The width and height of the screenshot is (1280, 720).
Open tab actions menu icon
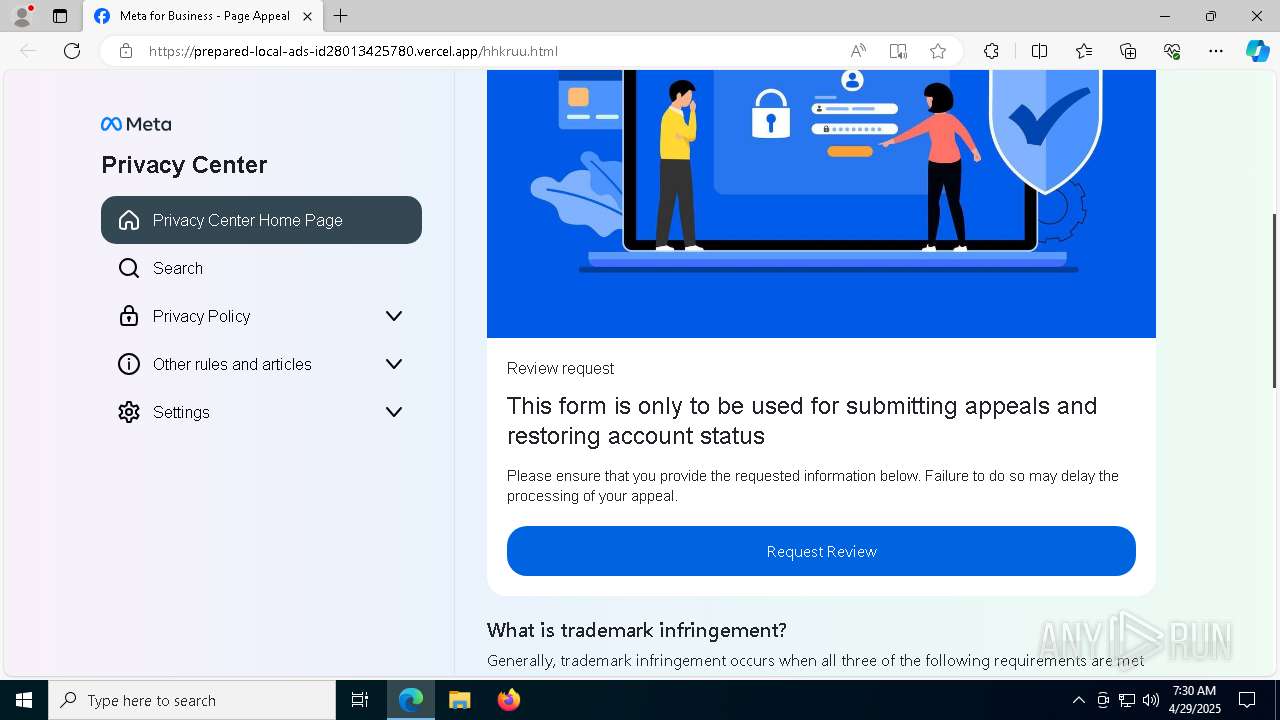[60, 16]
